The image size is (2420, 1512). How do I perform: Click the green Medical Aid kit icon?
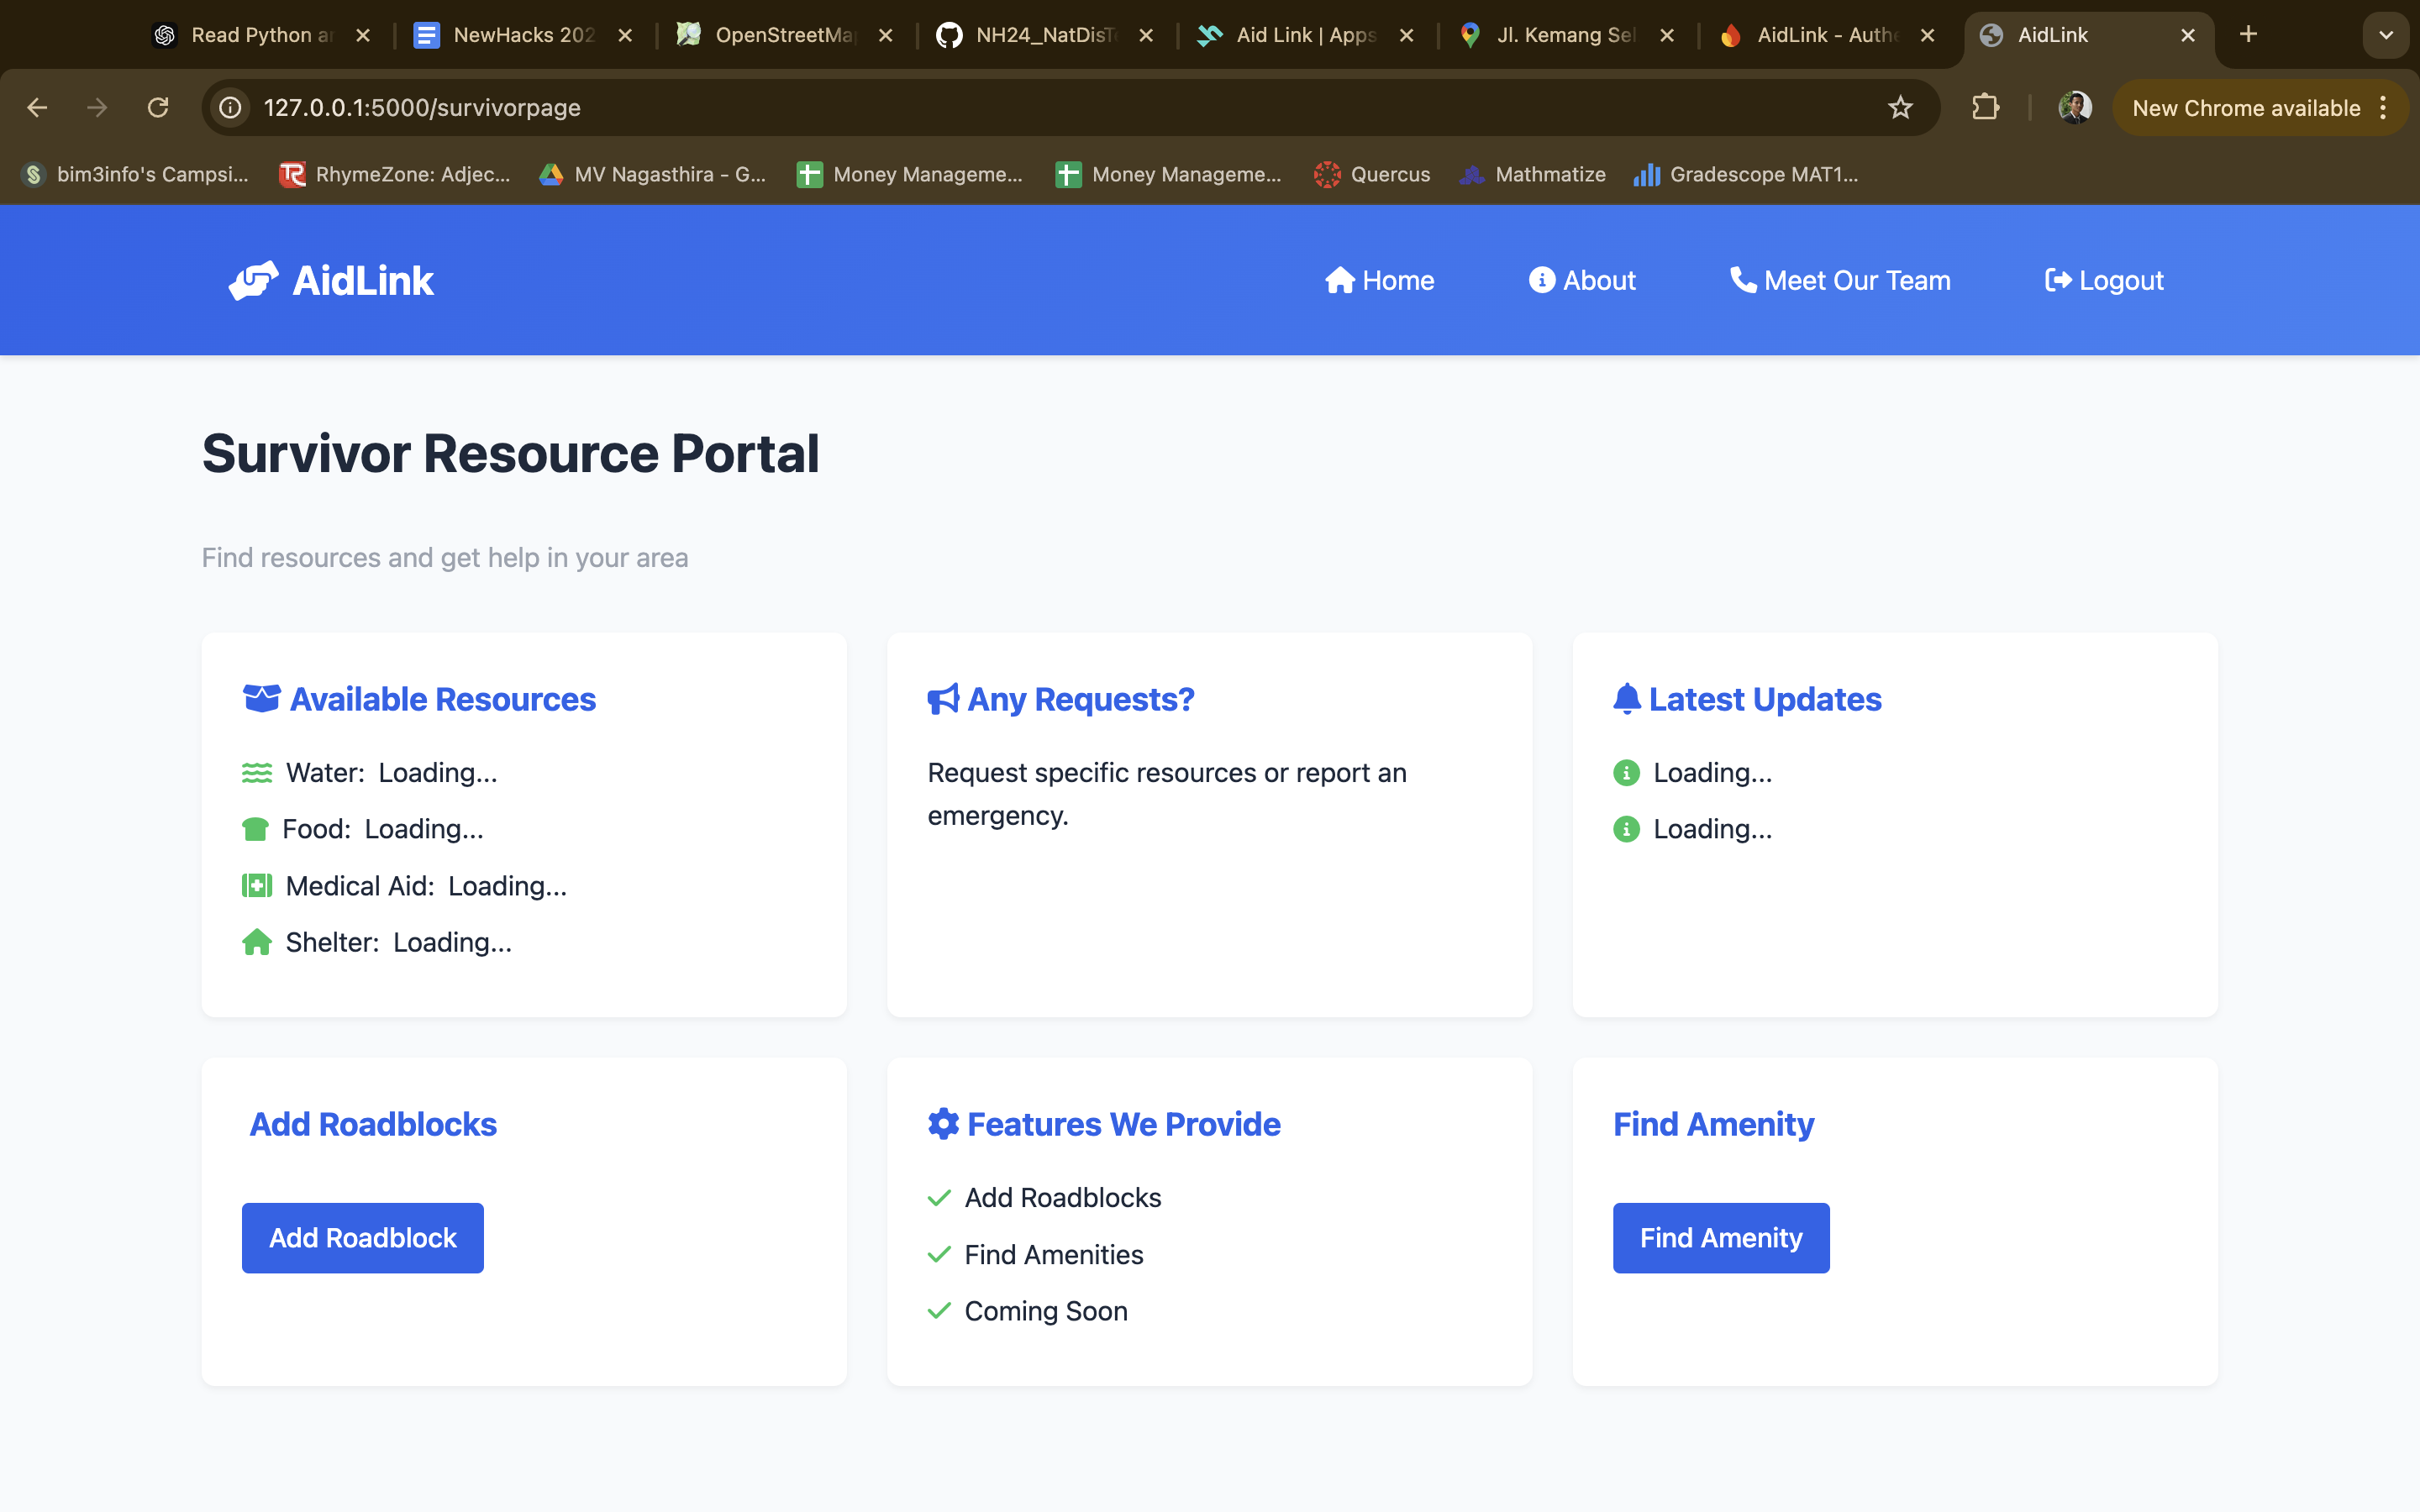(257, 886)
